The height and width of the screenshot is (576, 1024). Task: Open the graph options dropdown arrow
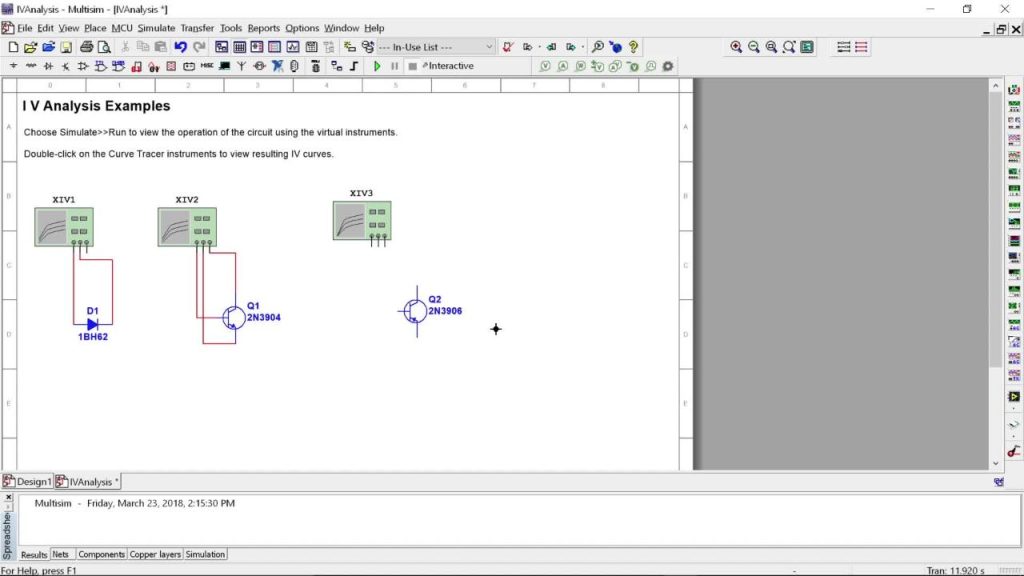tap(540, 47)
